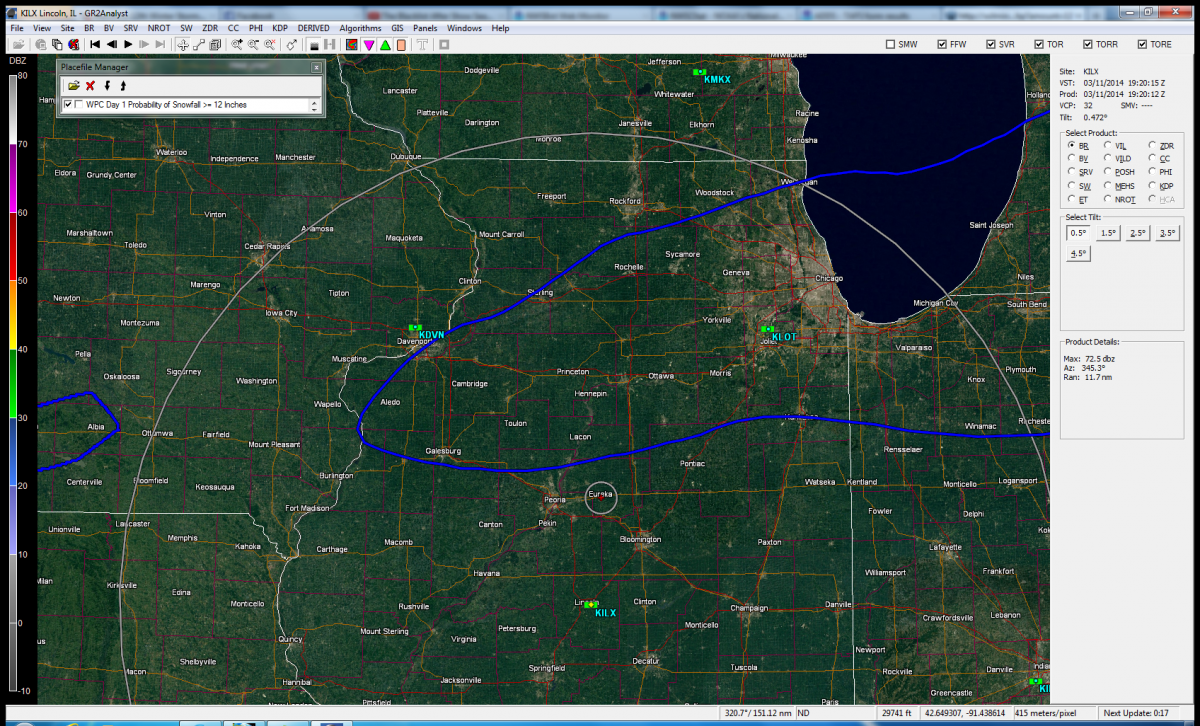Click the globe with red X icon
1200x726 pixels.
[x=73, y=44]
